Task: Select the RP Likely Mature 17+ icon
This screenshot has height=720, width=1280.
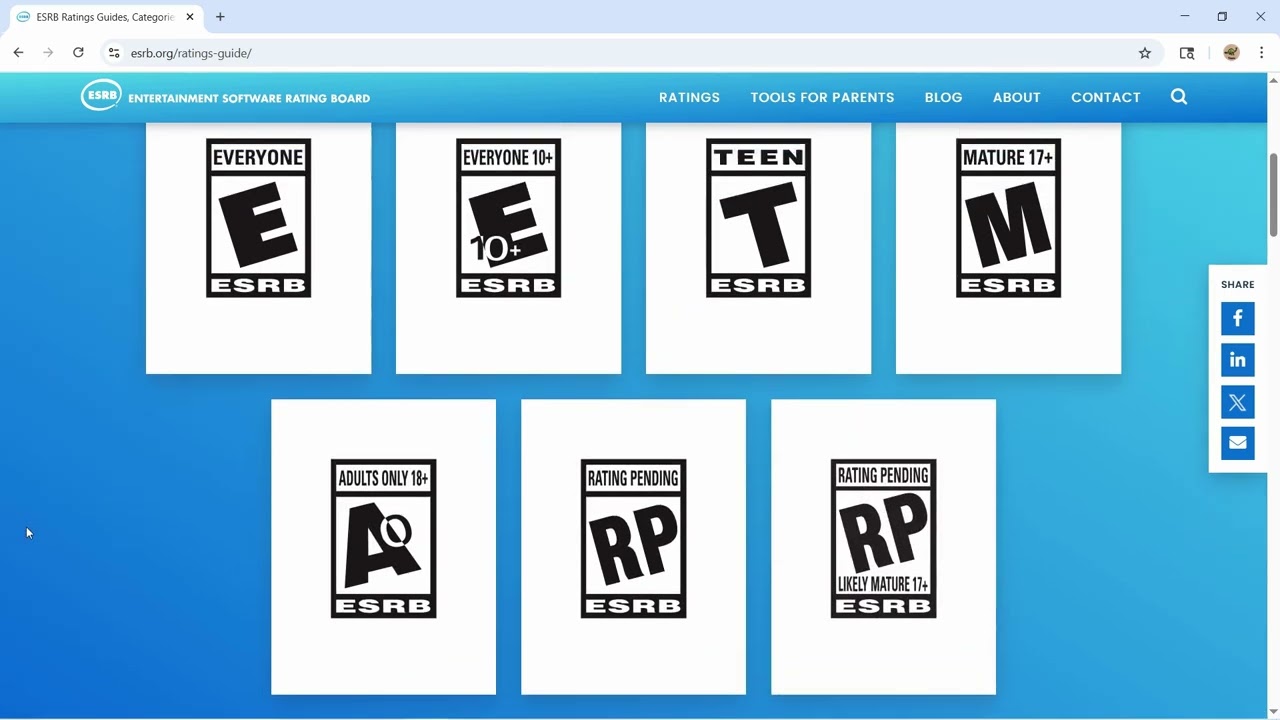Action: tap(883, 539)
